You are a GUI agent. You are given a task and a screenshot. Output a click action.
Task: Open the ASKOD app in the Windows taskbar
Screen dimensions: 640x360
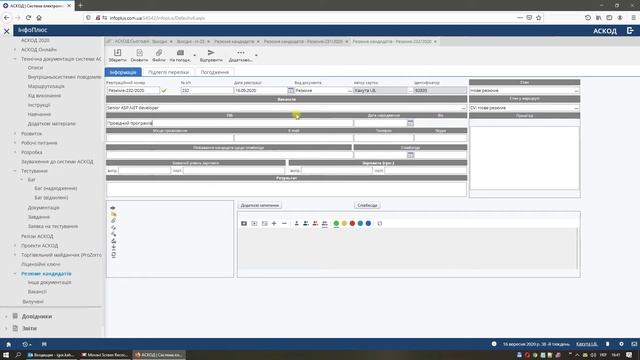click(x=159, y=355)
